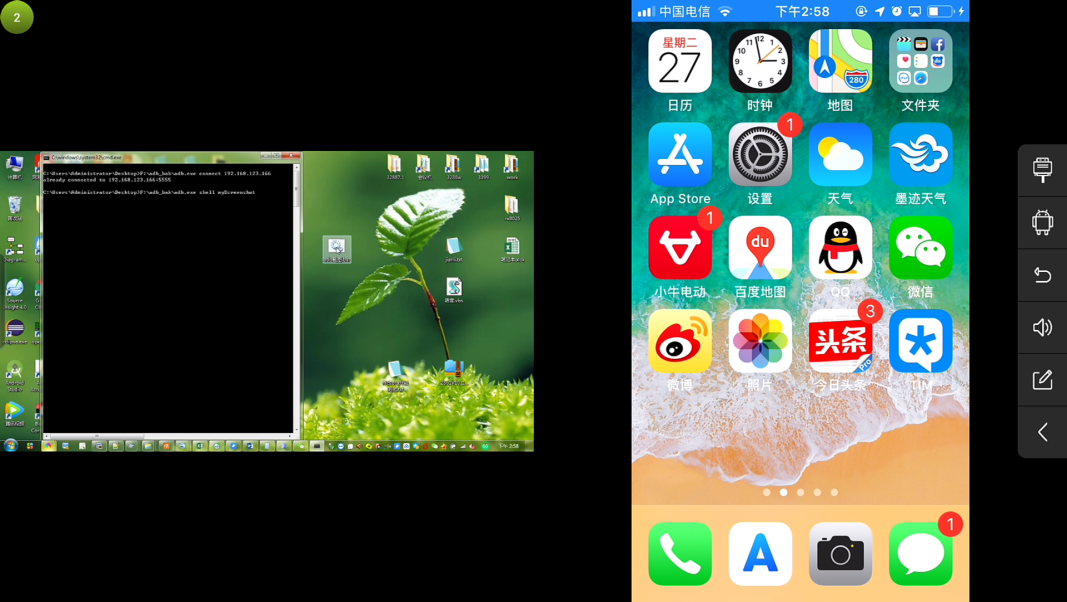Open the Messages app in the dock
This screenshot has height=602, width=1067.
[920, 553]
